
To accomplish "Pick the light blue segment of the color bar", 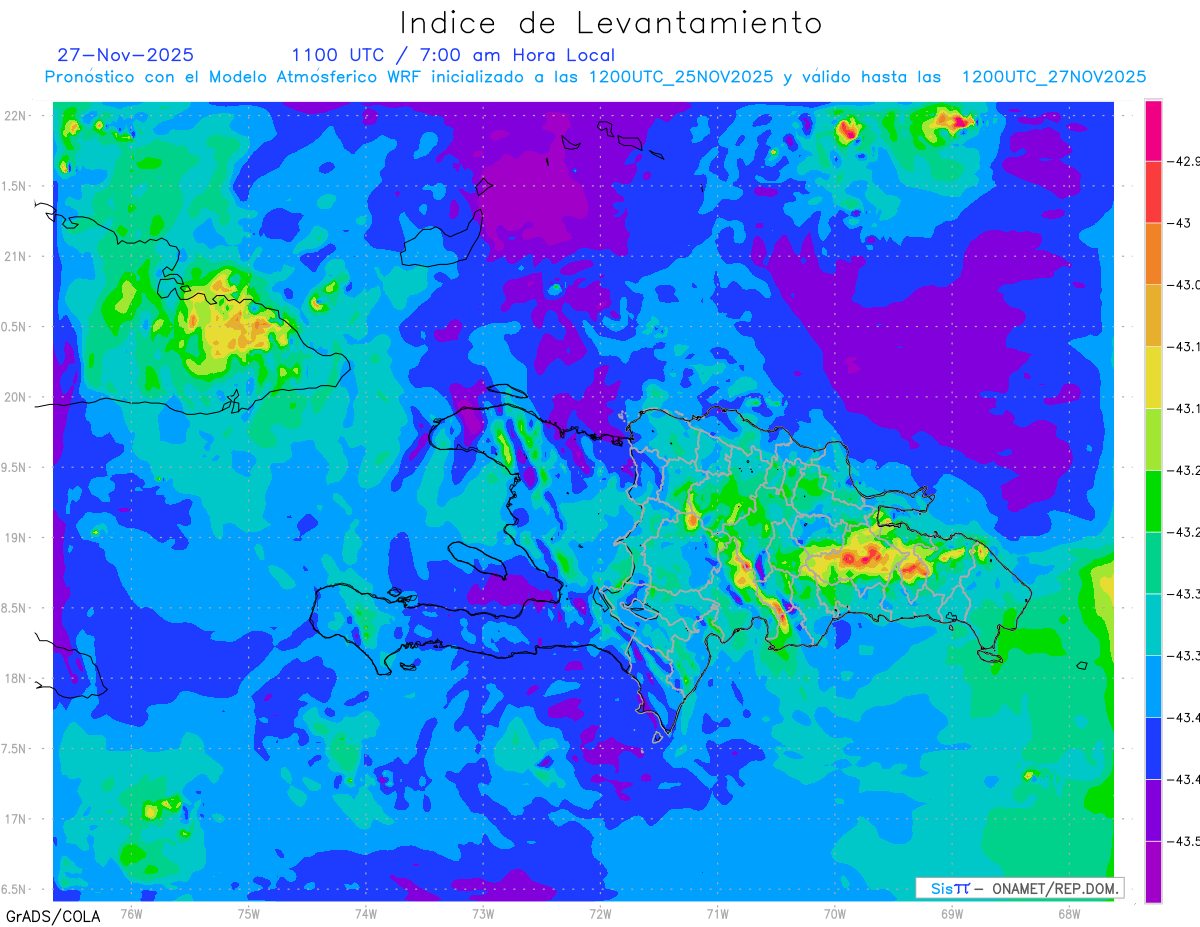I will click(x=1153, y=686).
